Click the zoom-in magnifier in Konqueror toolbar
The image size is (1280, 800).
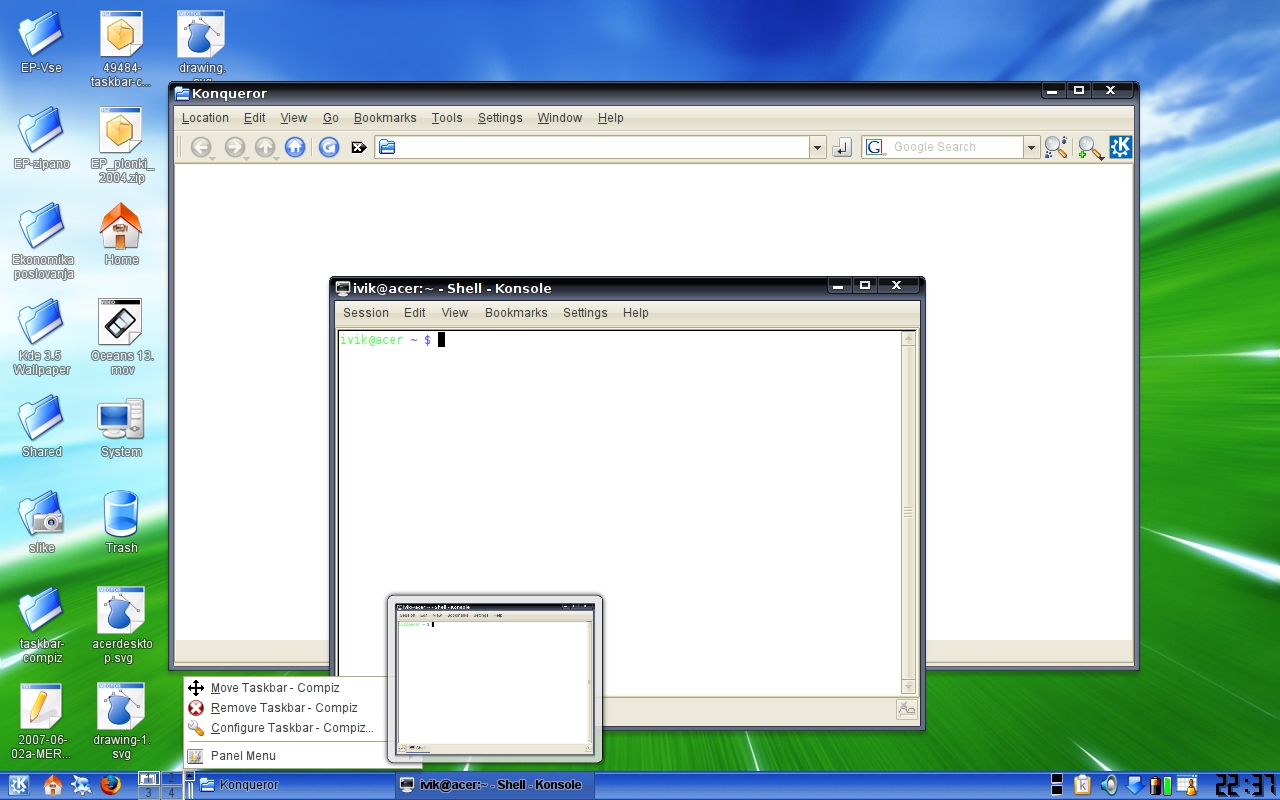coord(1090,147)
